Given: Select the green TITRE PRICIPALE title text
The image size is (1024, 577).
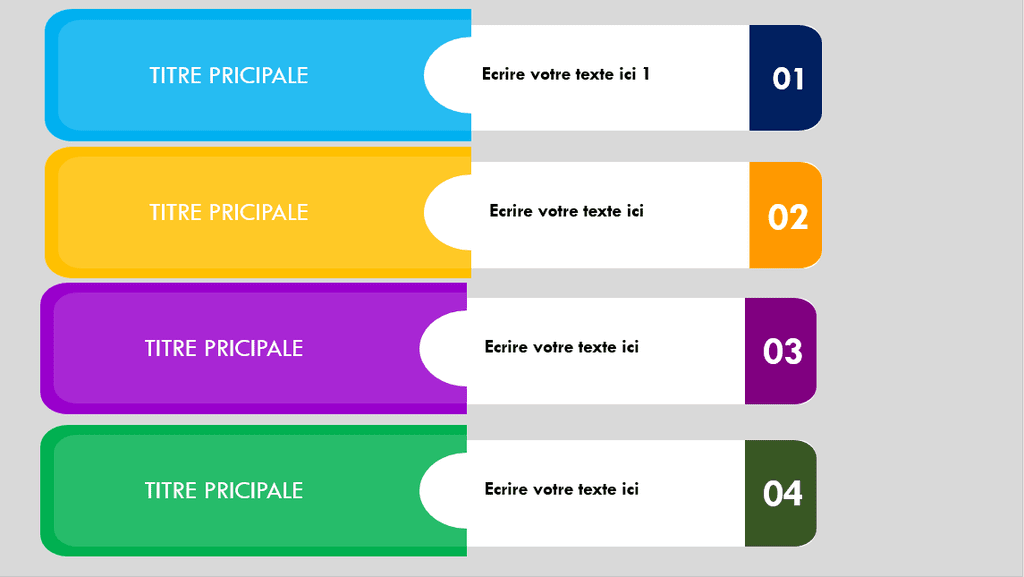Looking at the screenshot, I should [224, 490].
